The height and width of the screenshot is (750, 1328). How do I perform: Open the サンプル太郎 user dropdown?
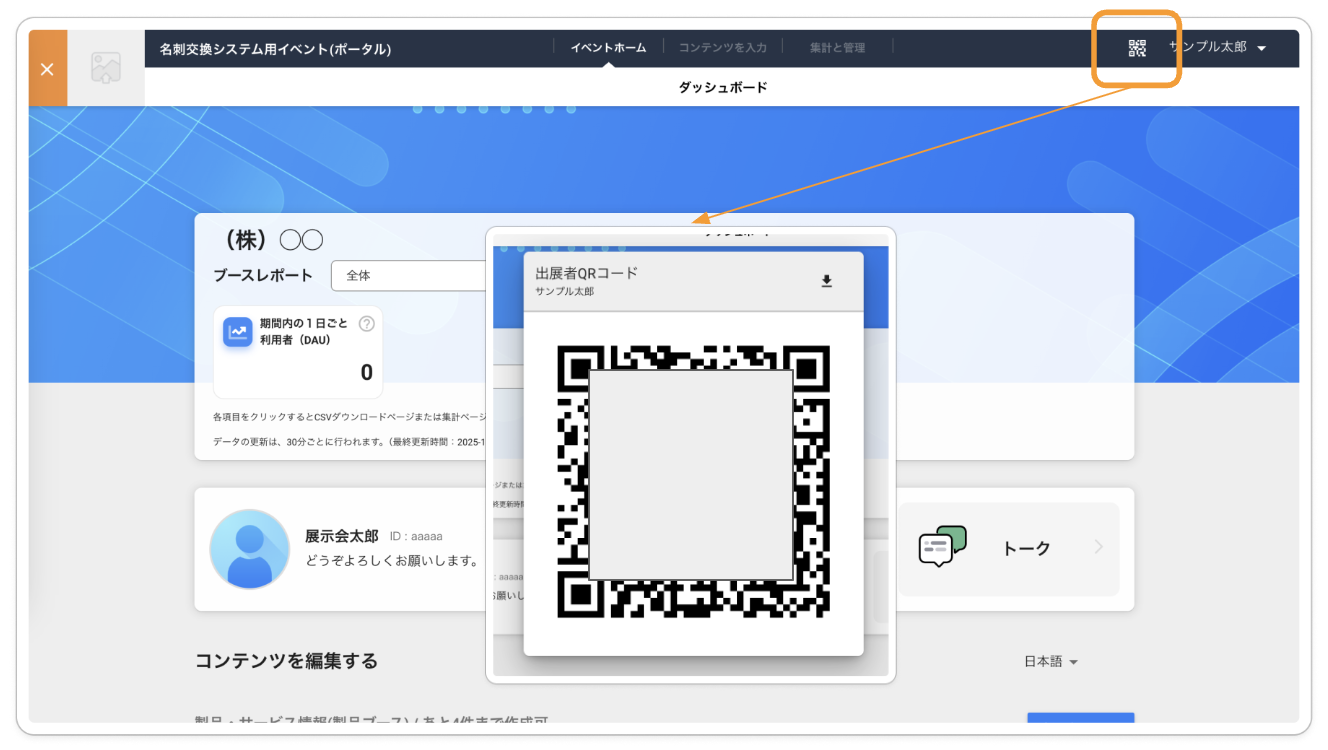[x=1217, y=48]
